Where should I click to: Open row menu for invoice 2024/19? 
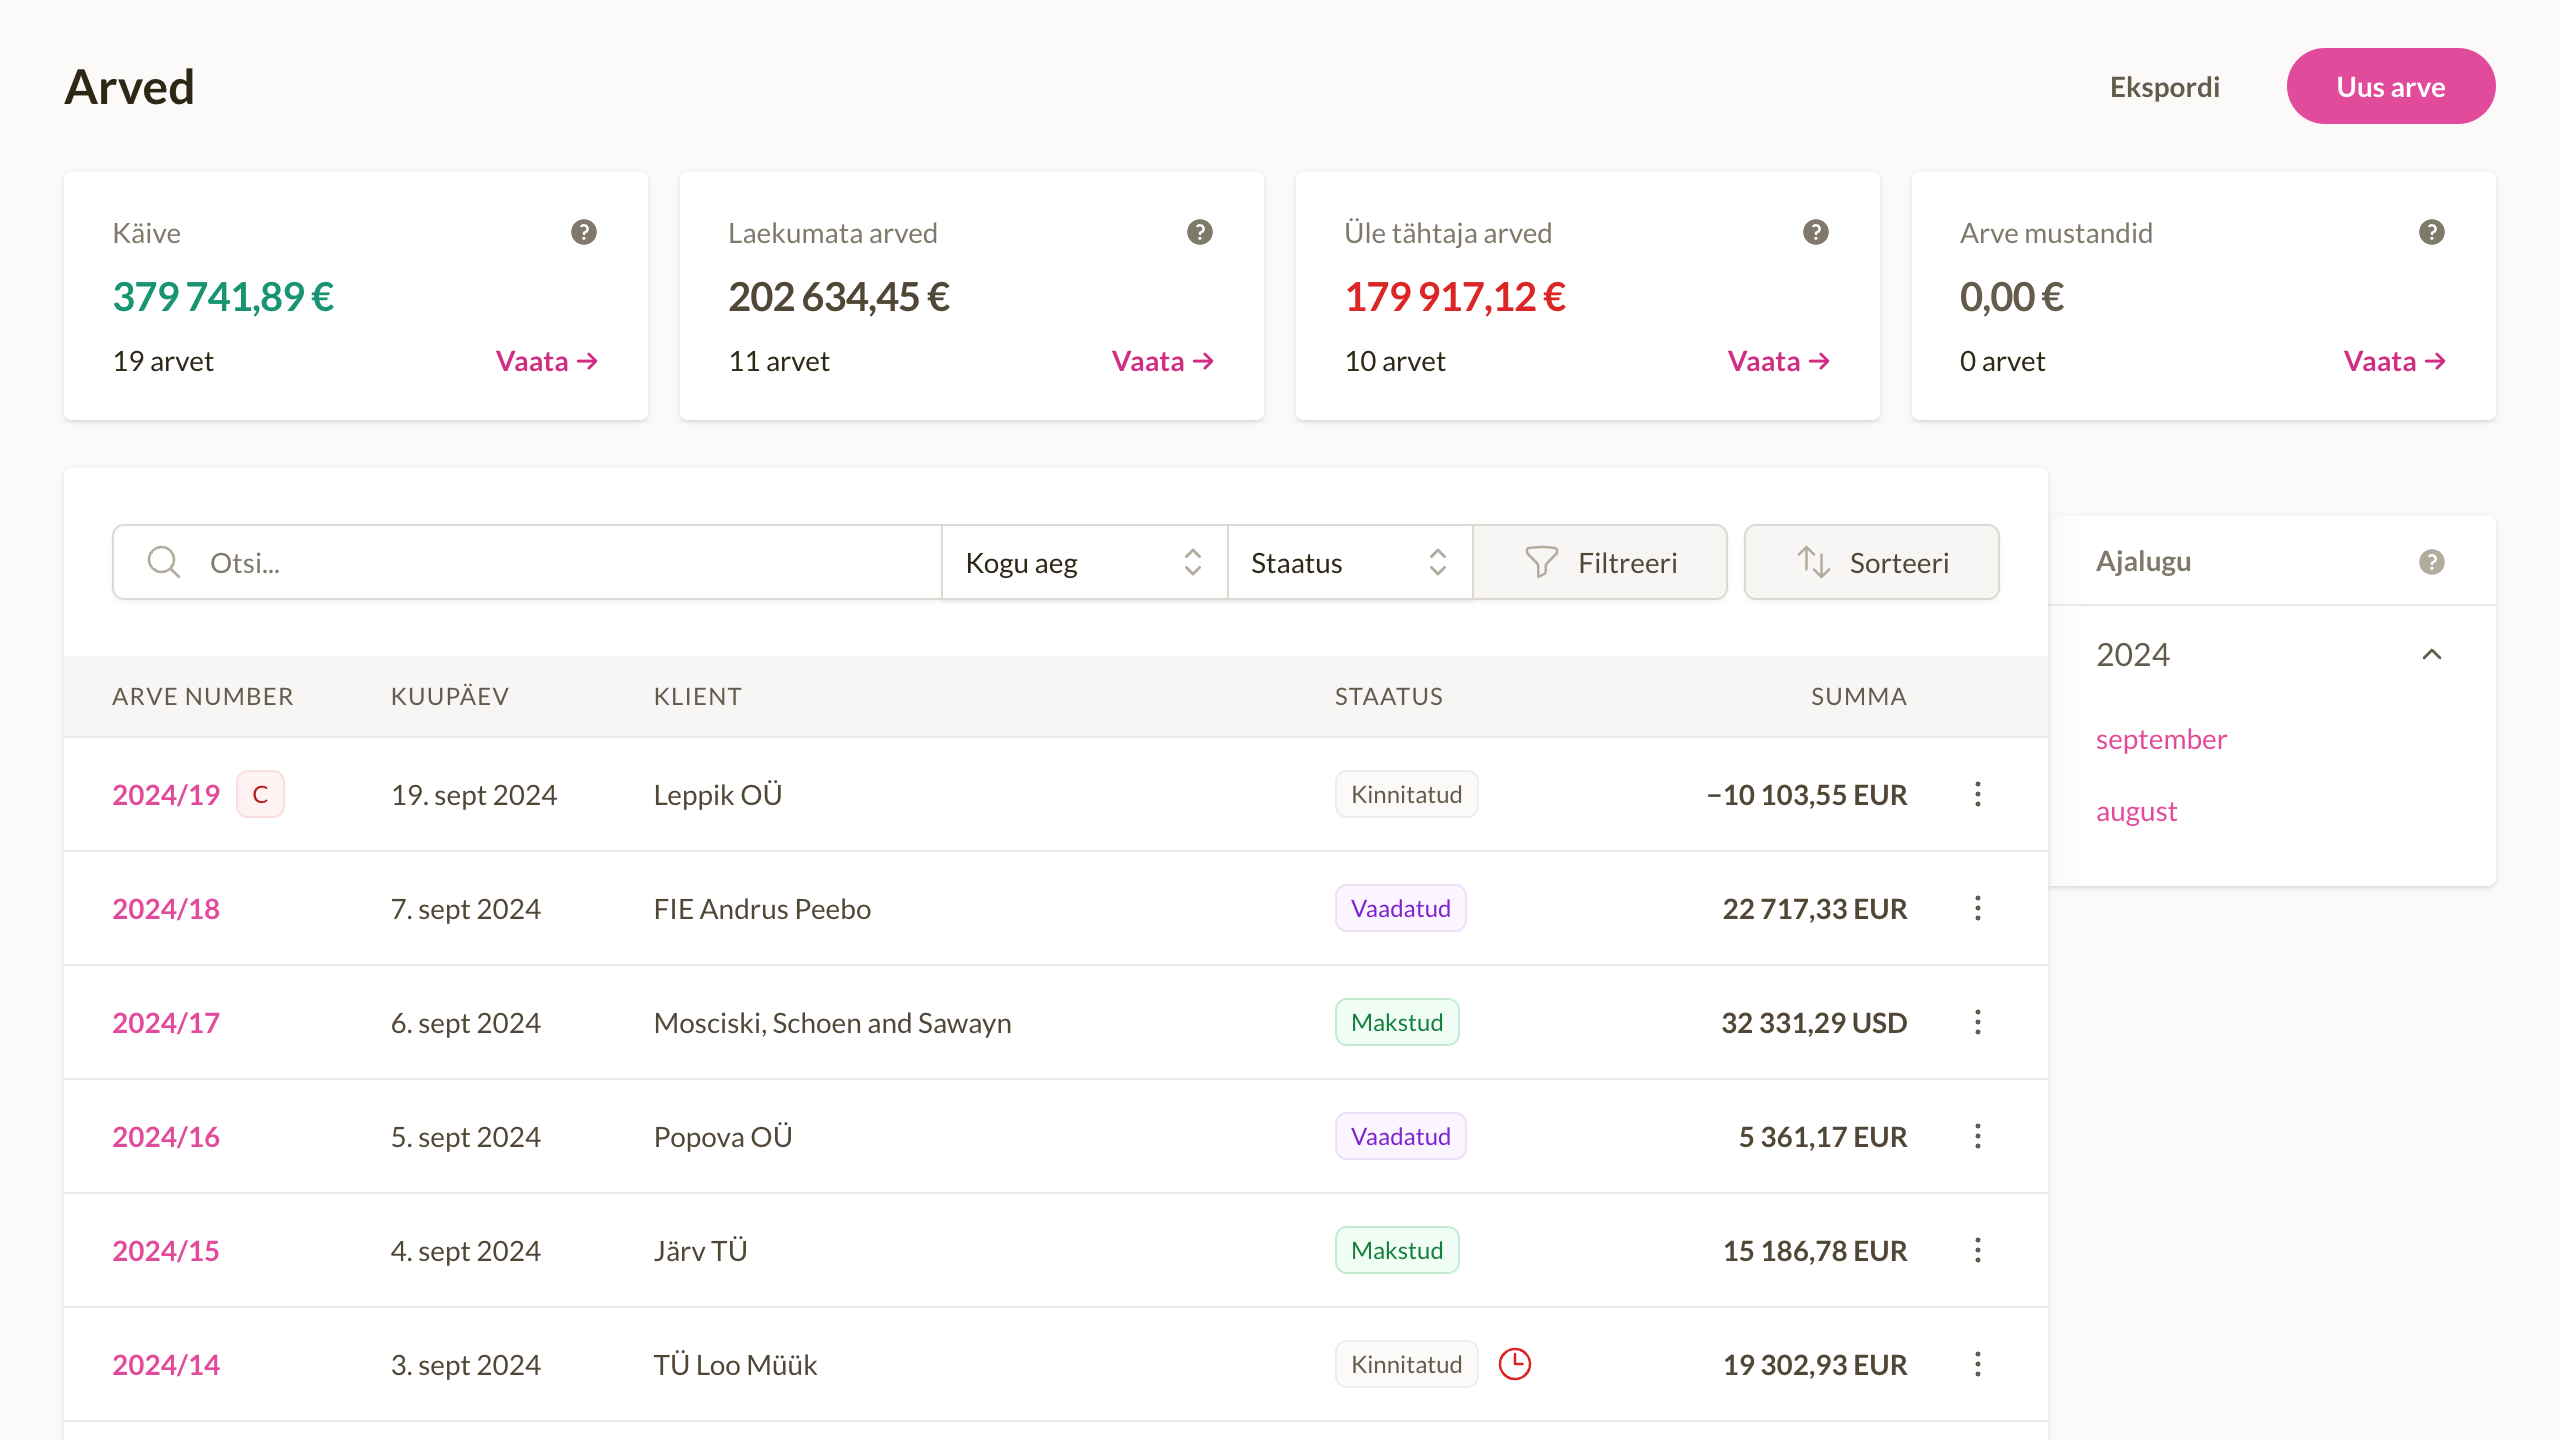click(x=1978, y=794)
